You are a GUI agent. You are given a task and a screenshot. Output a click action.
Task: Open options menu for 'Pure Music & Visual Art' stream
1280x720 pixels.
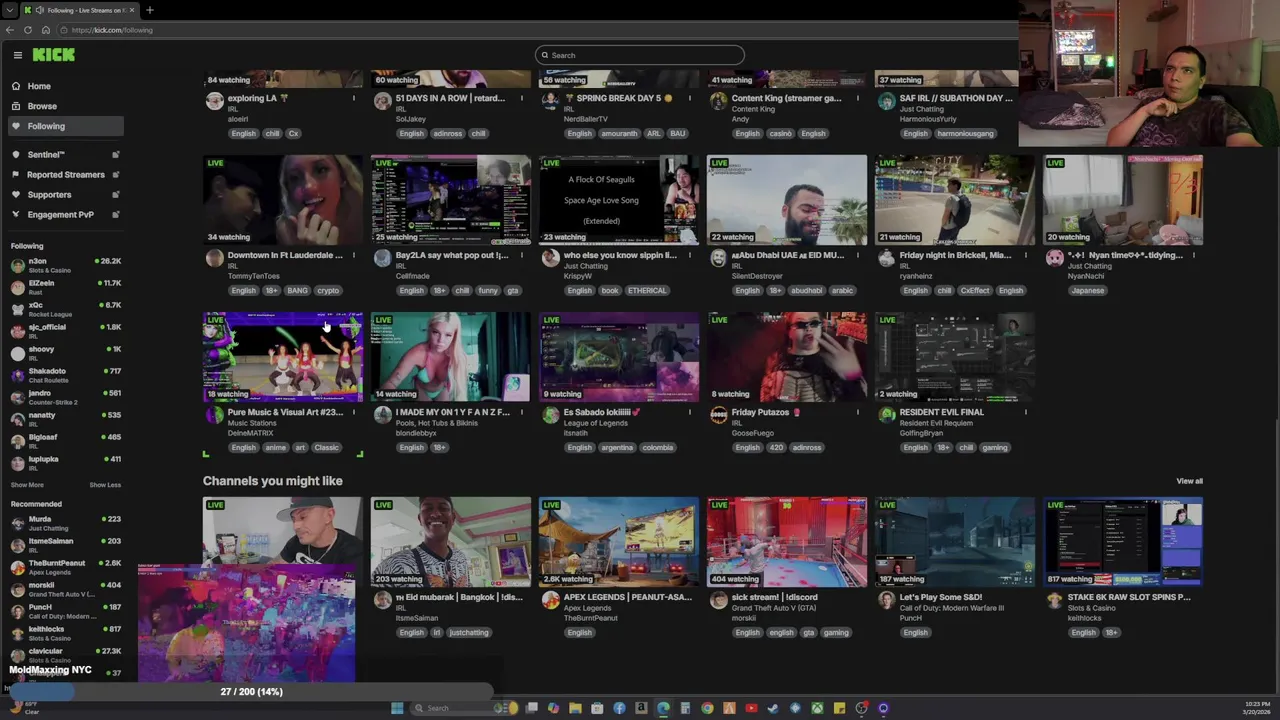353,412
